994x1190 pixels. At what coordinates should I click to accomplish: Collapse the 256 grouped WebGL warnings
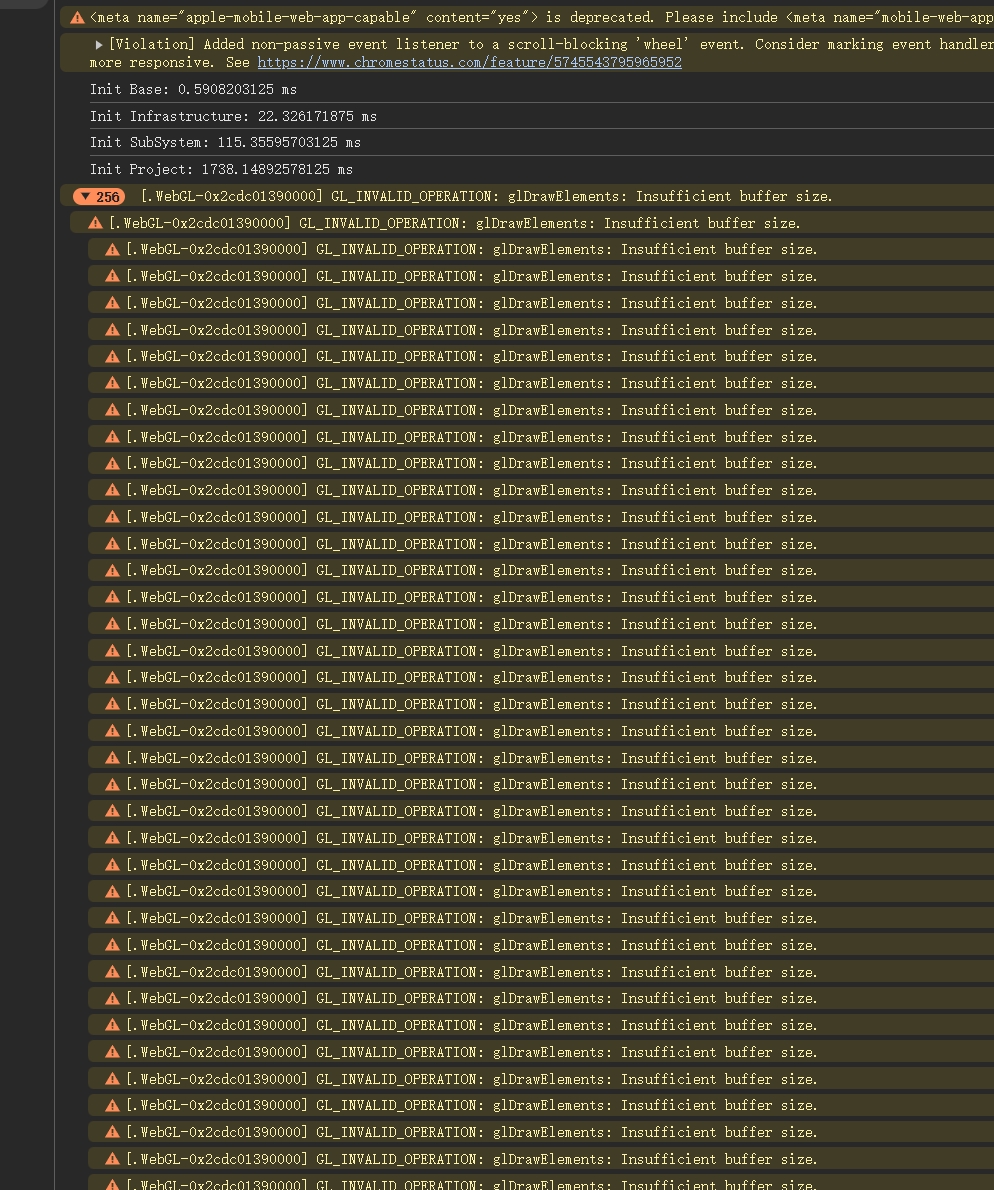pyautogui.click(x=86, y=197)
